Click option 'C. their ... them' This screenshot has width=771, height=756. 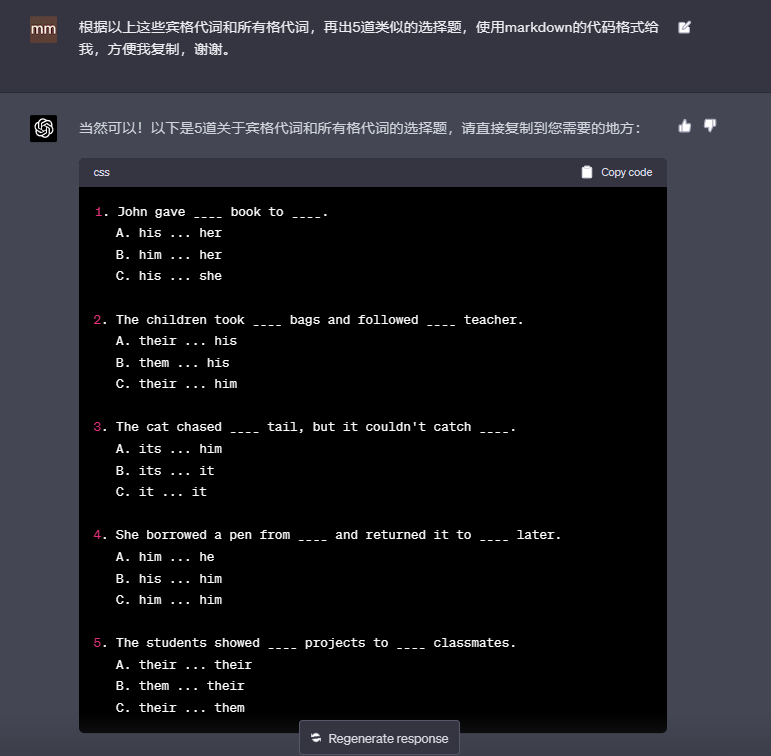pyautogui.click(x=180, y=708)
